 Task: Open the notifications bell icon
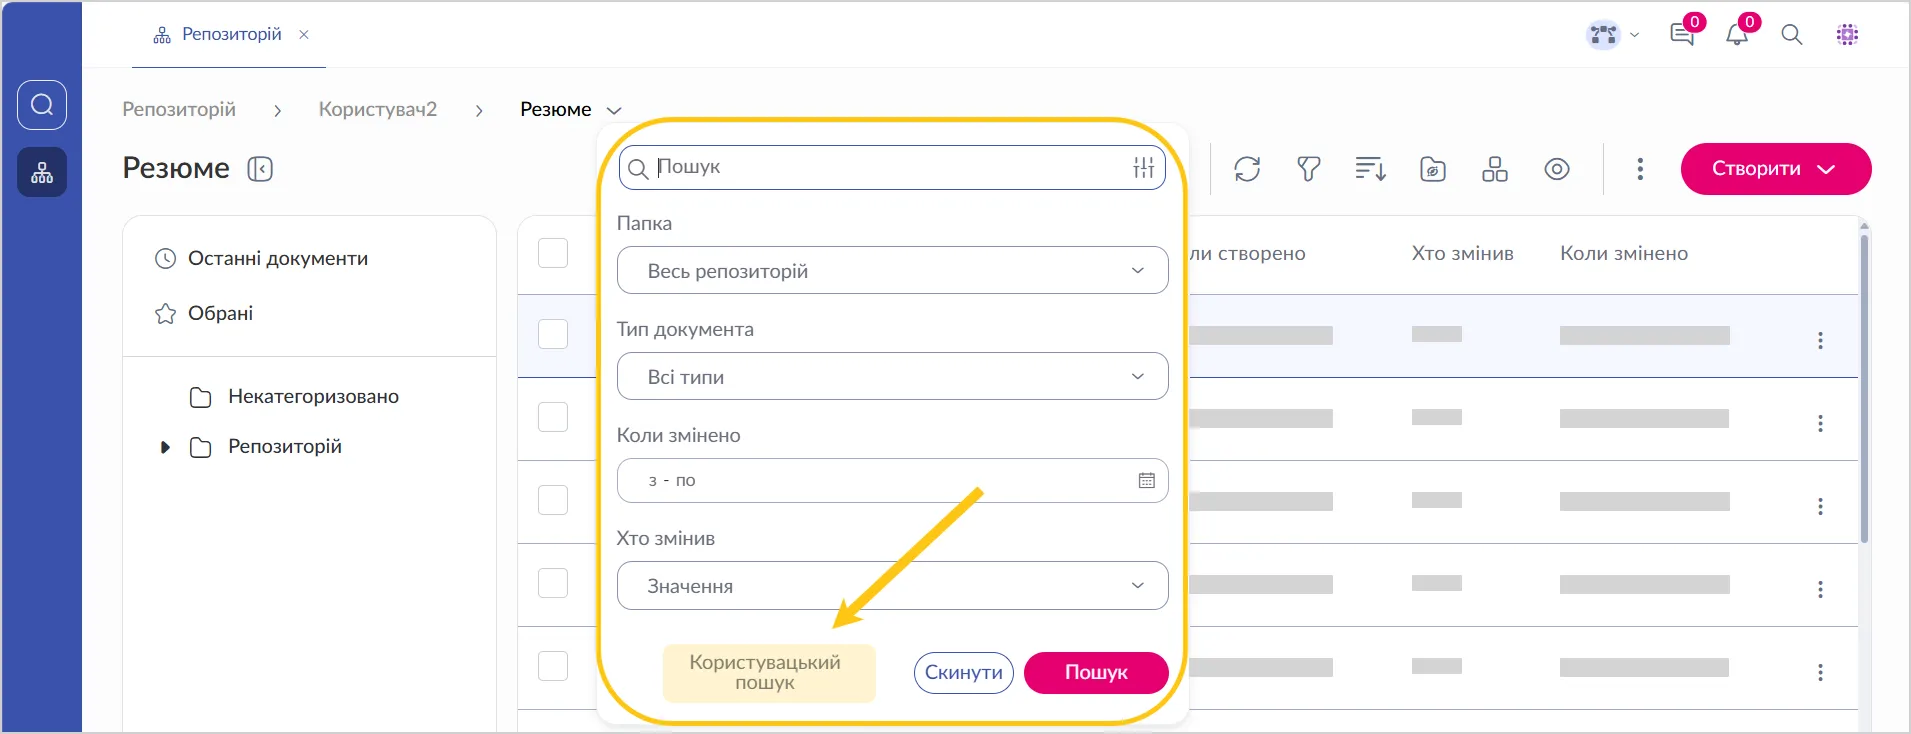1737,35
